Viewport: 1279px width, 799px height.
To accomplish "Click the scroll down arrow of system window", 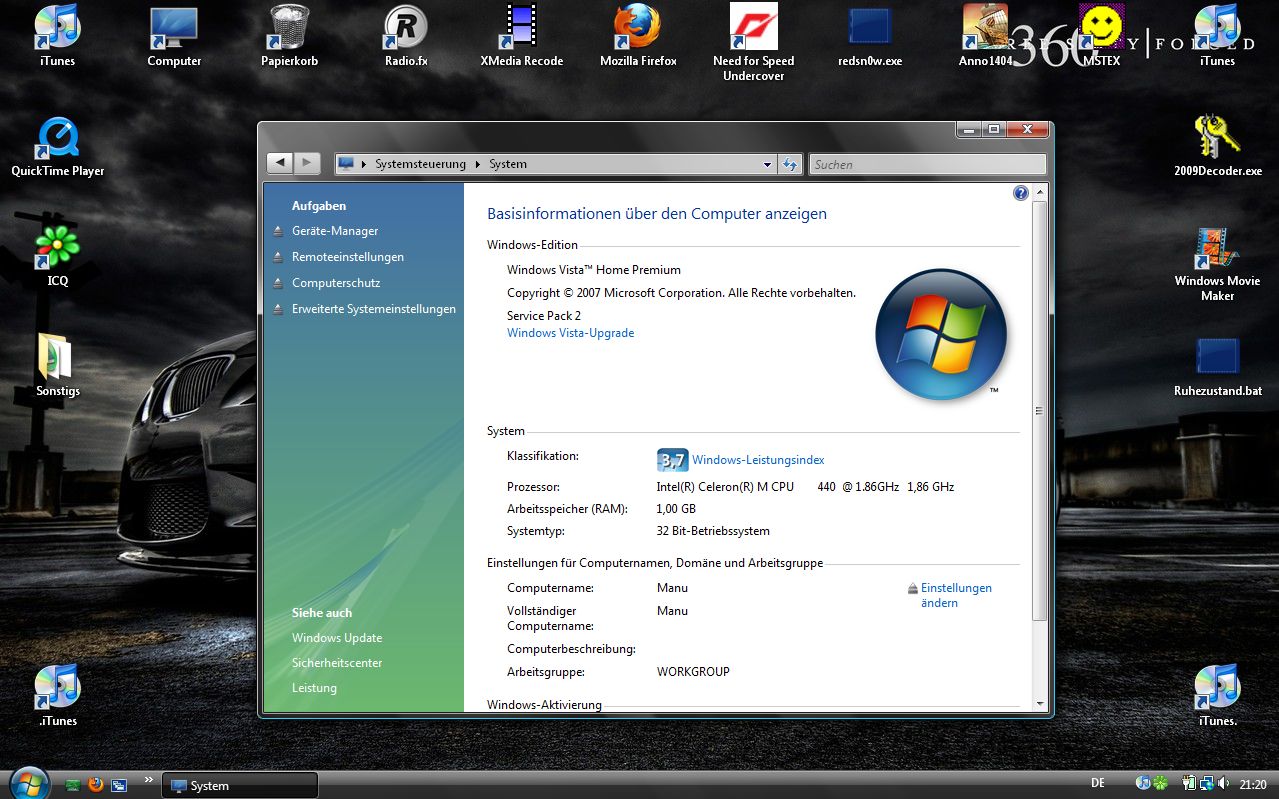I will [x=1040, y=704].
